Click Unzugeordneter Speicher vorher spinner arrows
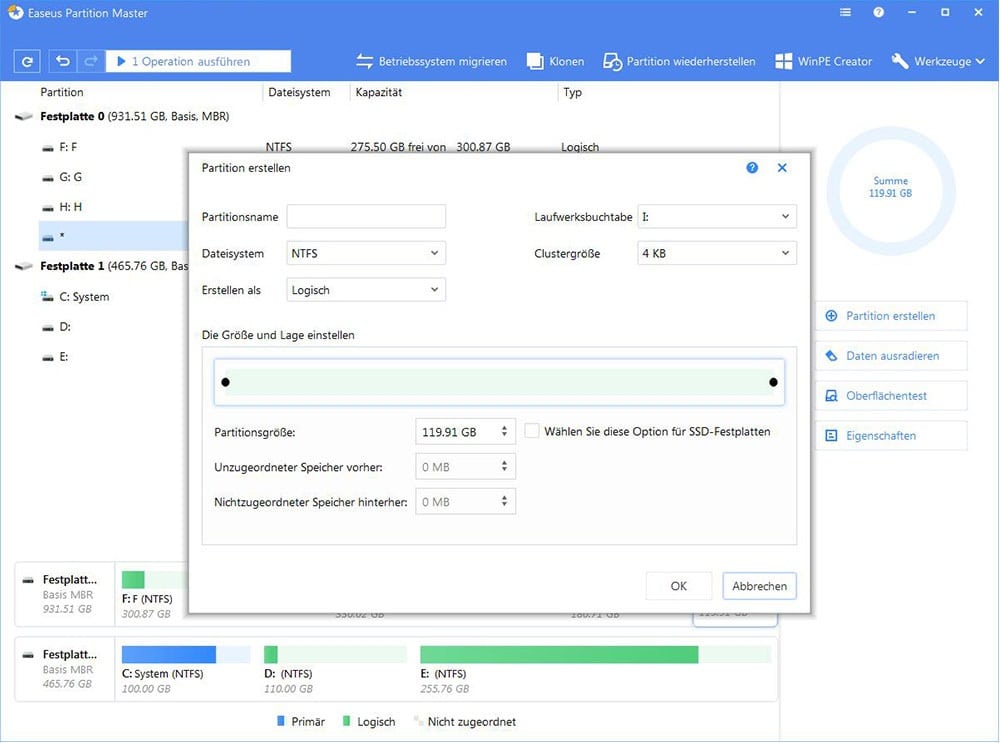Screen dimensions: 1000x743 point(504,466)
